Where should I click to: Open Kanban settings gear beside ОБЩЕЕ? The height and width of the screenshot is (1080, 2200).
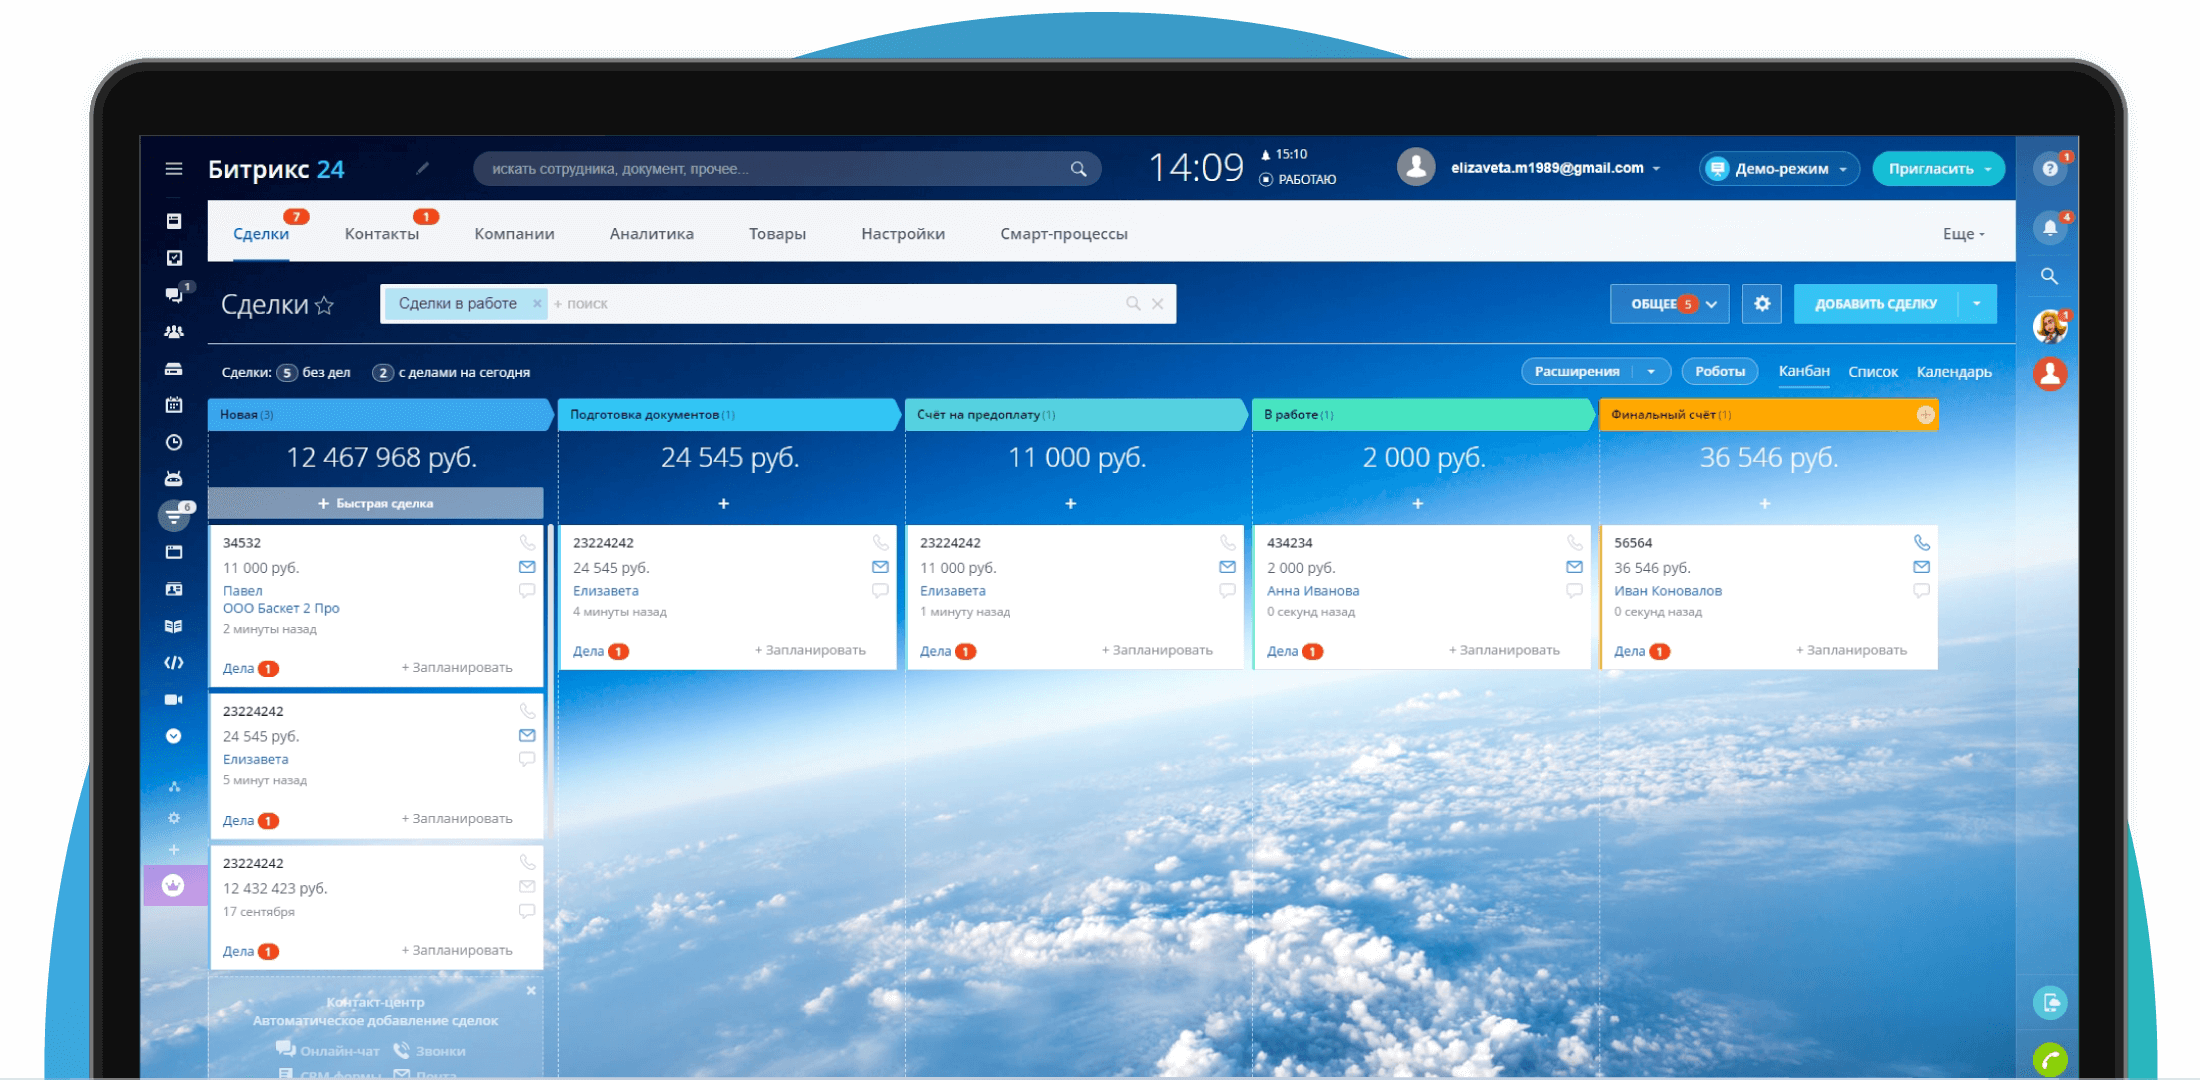1762,303
